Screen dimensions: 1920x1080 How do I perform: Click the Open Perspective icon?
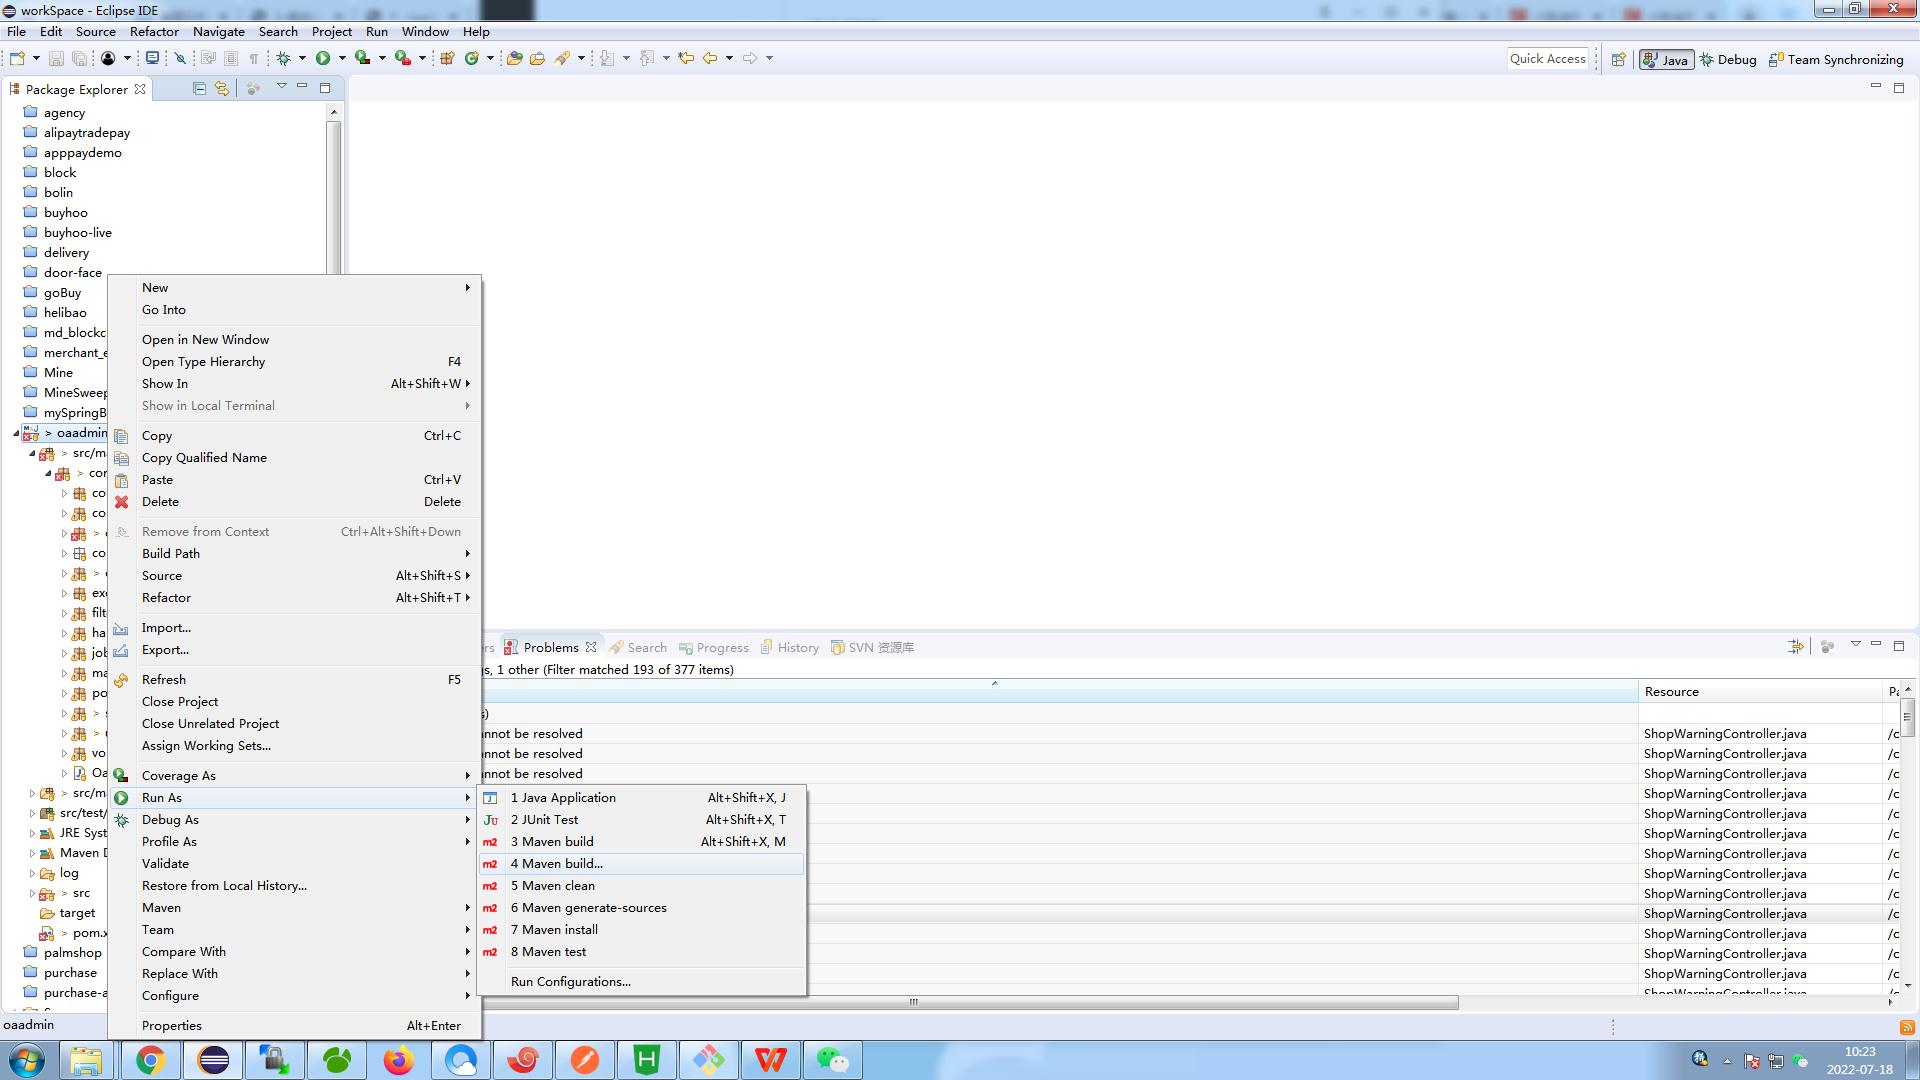1618,59
